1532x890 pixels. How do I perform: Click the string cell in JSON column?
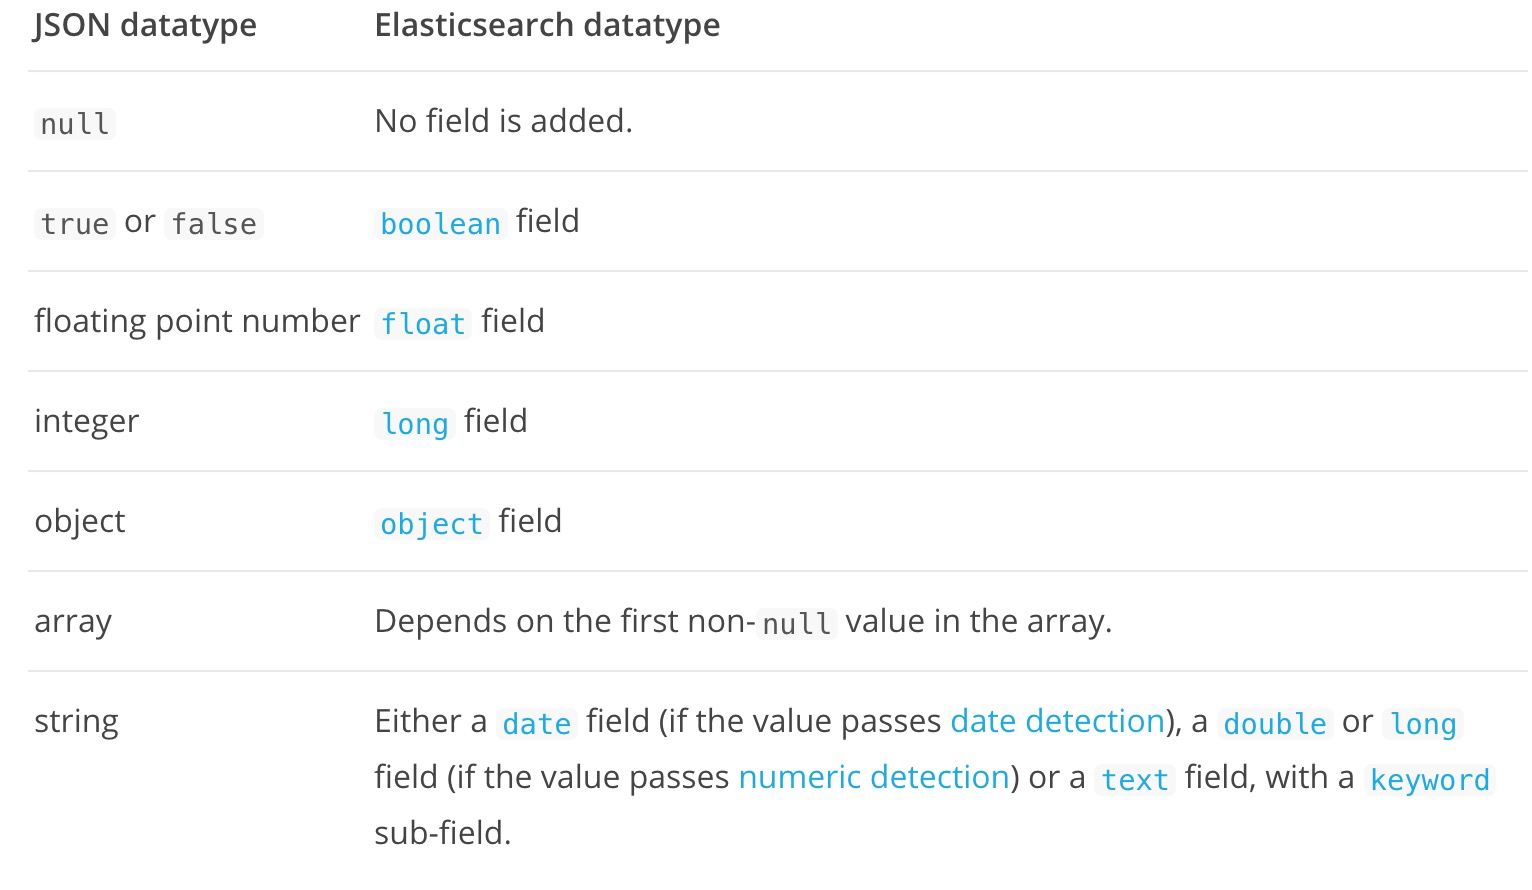[x=76, y=721]
